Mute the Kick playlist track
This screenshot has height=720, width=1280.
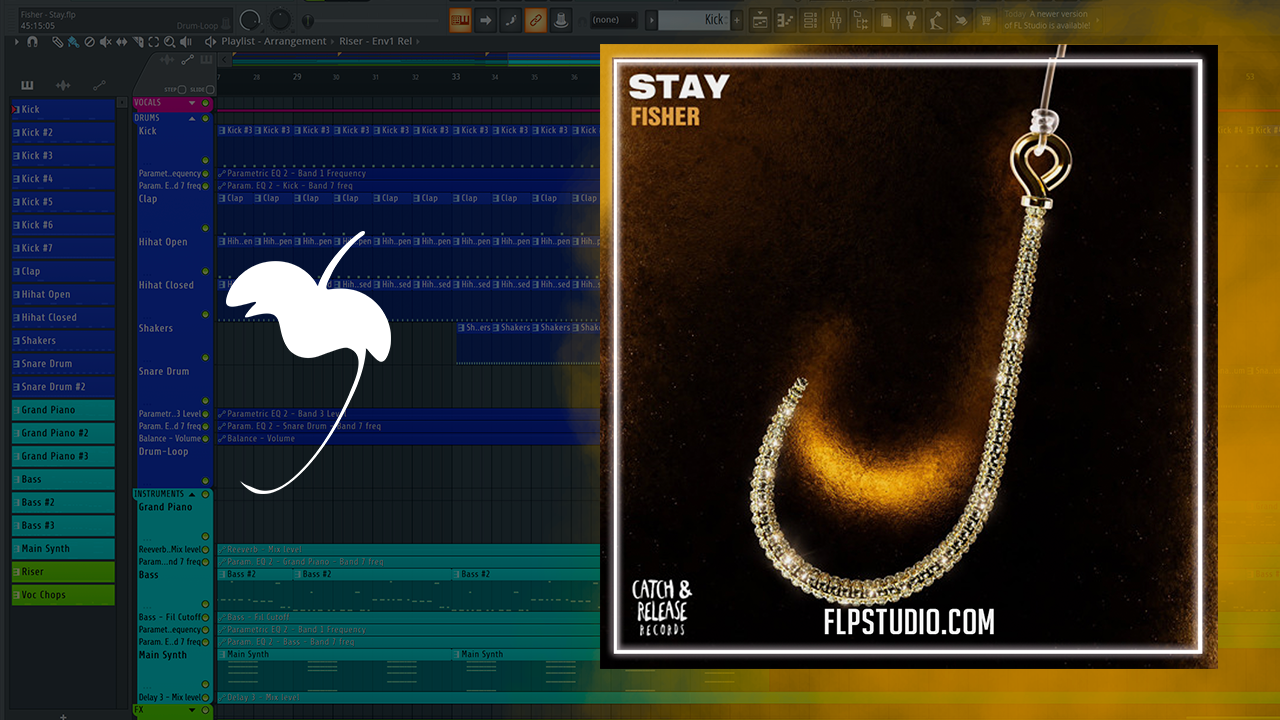206,160
